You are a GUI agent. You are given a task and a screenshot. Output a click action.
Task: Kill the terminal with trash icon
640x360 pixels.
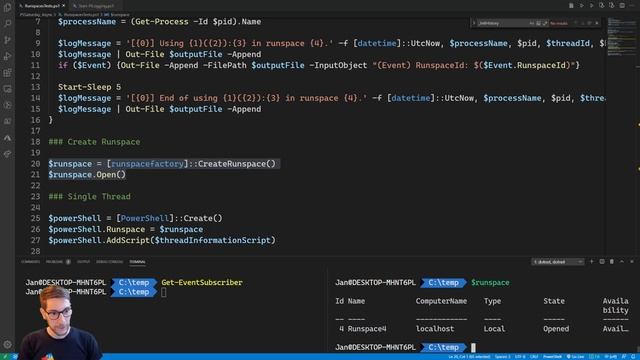pos(611,262)
